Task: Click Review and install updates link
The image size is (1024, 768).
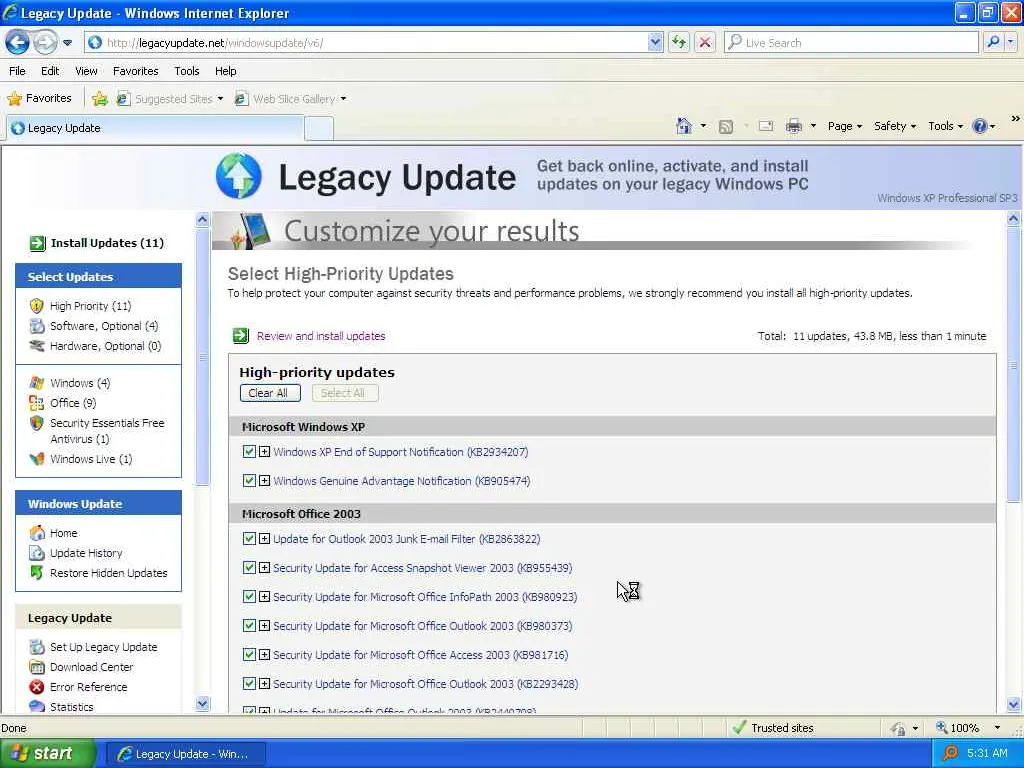Action: pos(321,336)
